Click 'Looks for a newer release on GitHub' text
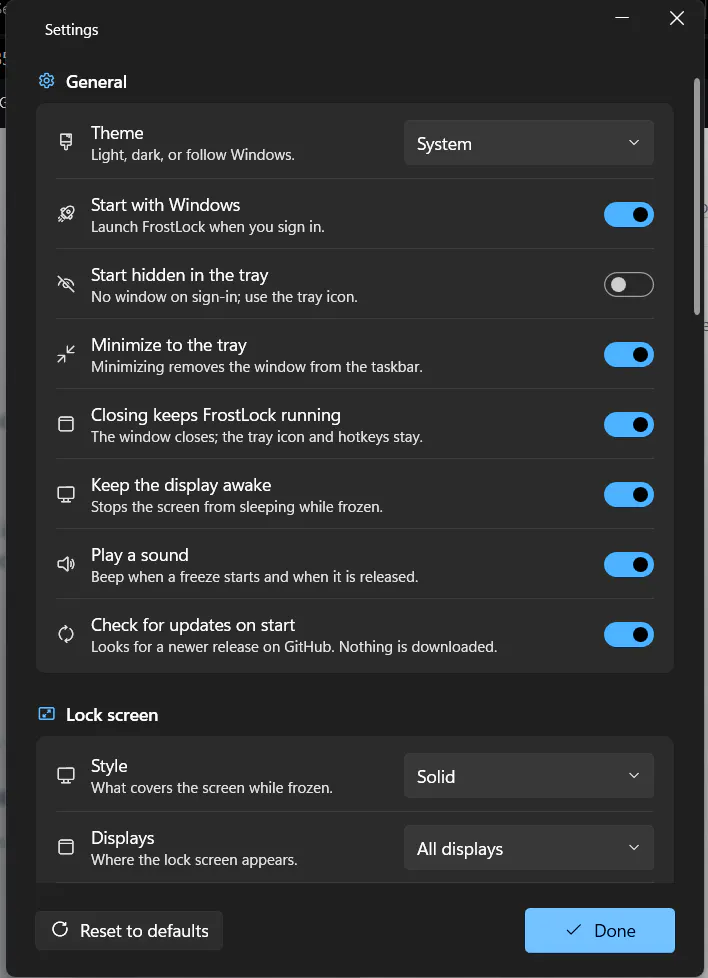This screenshot has width=708, height=978. pyautogui.click(x=294, y=647)
